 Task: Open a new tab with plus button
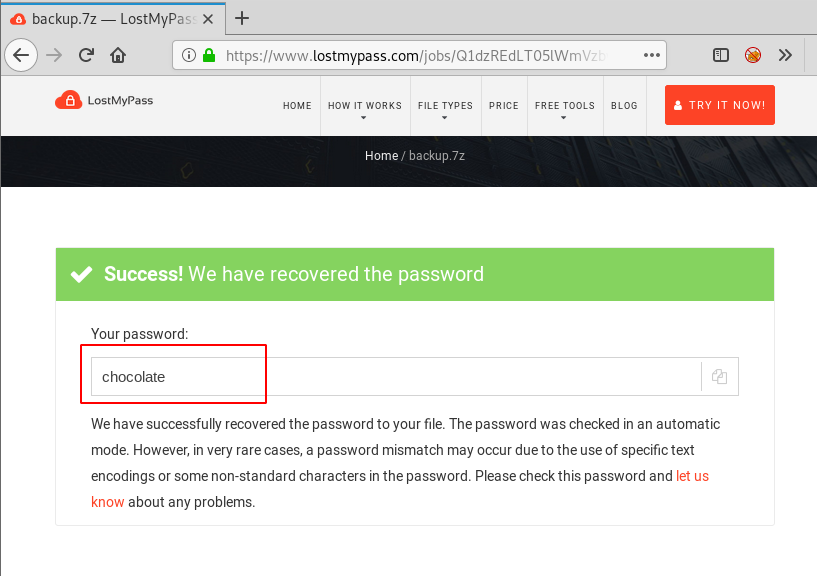click(242, 18)
